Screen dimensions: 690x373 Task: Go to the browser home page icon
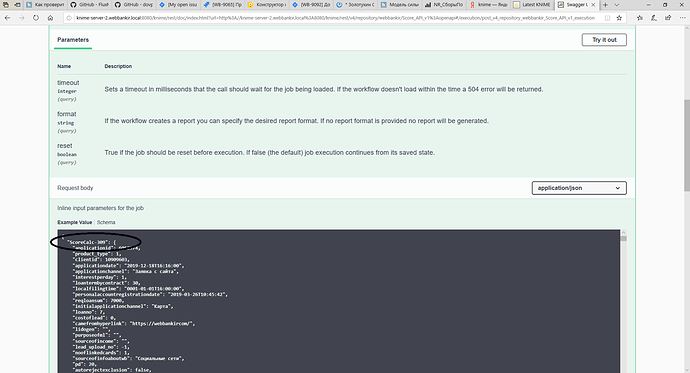point(50,18)
